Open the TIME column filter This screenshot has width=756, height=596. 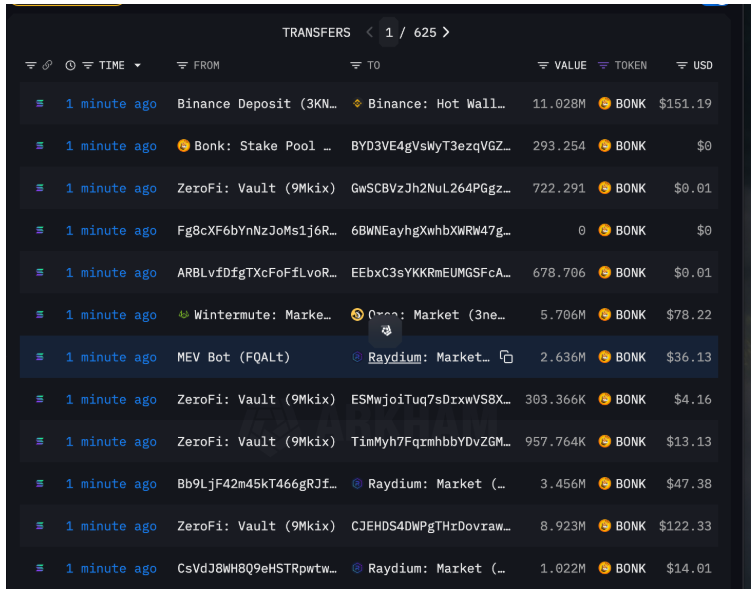tap(88, 65)
